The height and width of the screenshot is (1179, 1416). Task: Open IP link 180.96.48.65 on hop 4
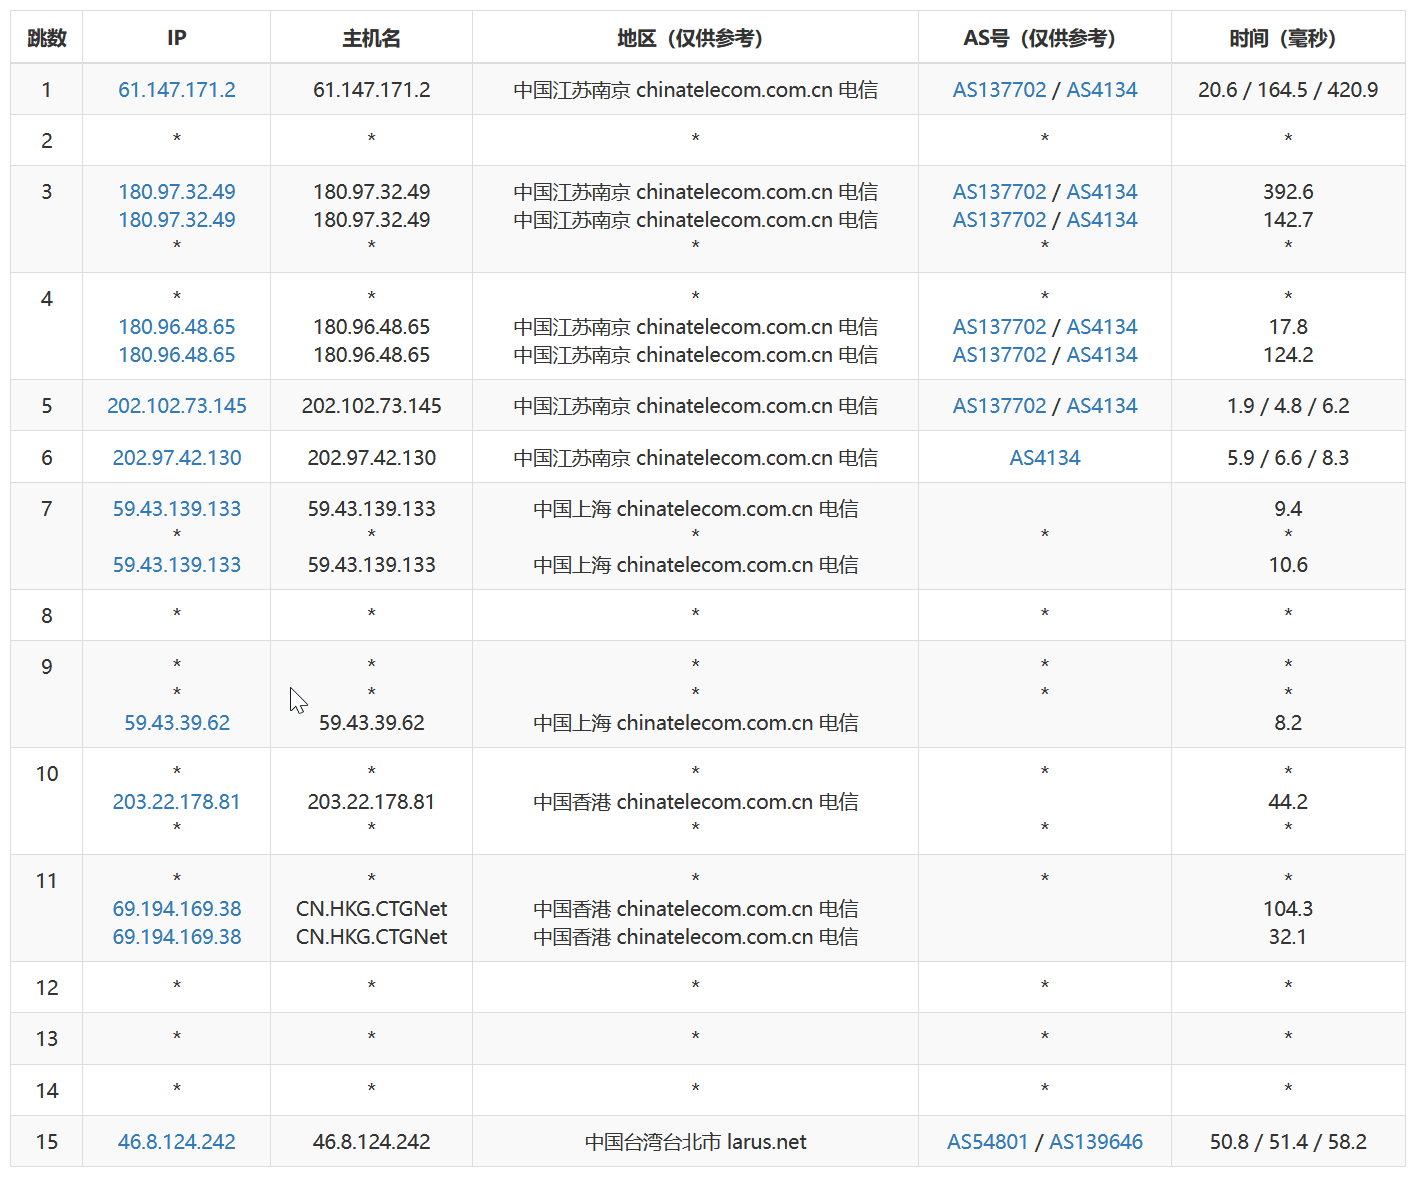176,326
